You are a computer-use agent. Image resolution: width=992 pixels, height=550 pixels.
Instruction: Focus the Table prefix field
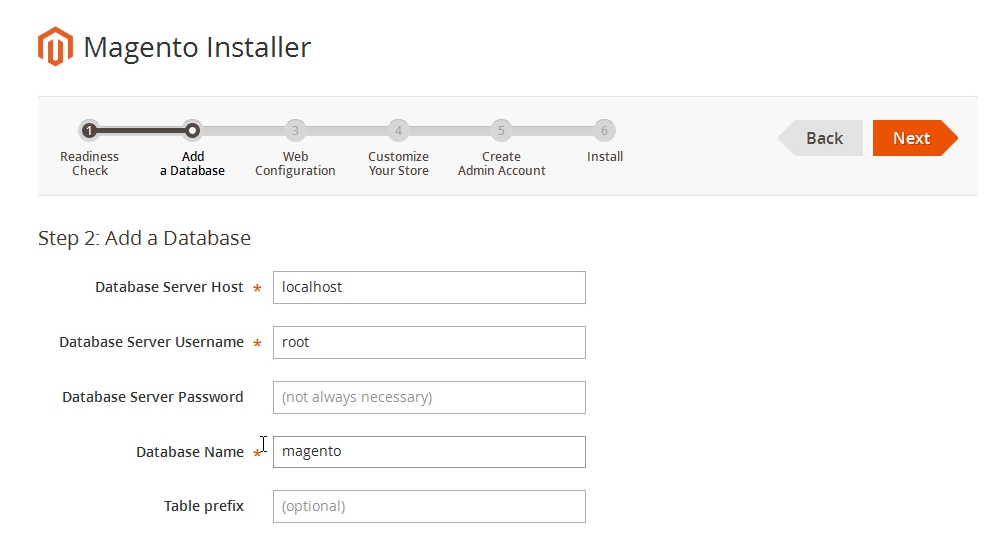[429, 506]
